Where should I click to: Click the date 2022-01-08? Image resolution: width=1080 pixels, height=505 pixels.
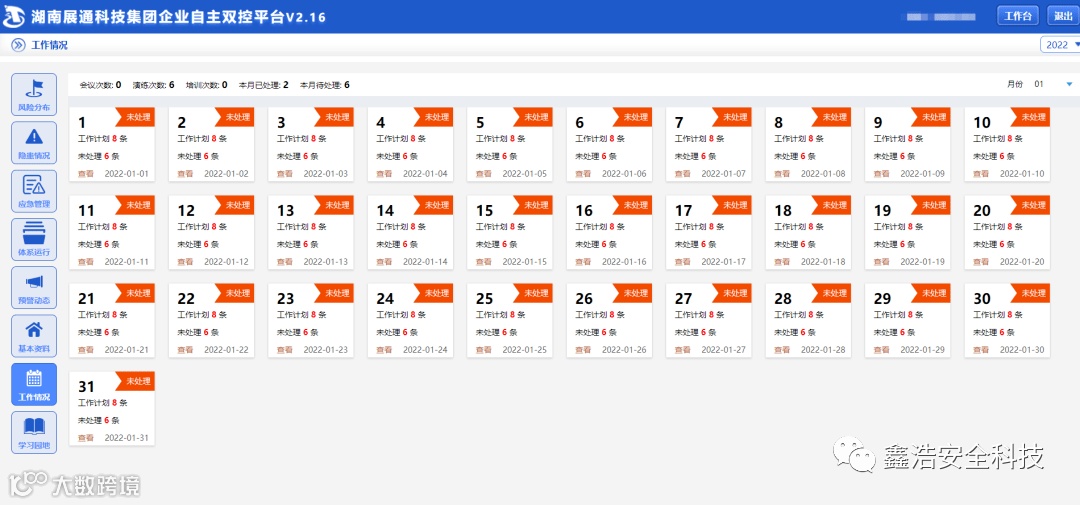coord(823,174)
